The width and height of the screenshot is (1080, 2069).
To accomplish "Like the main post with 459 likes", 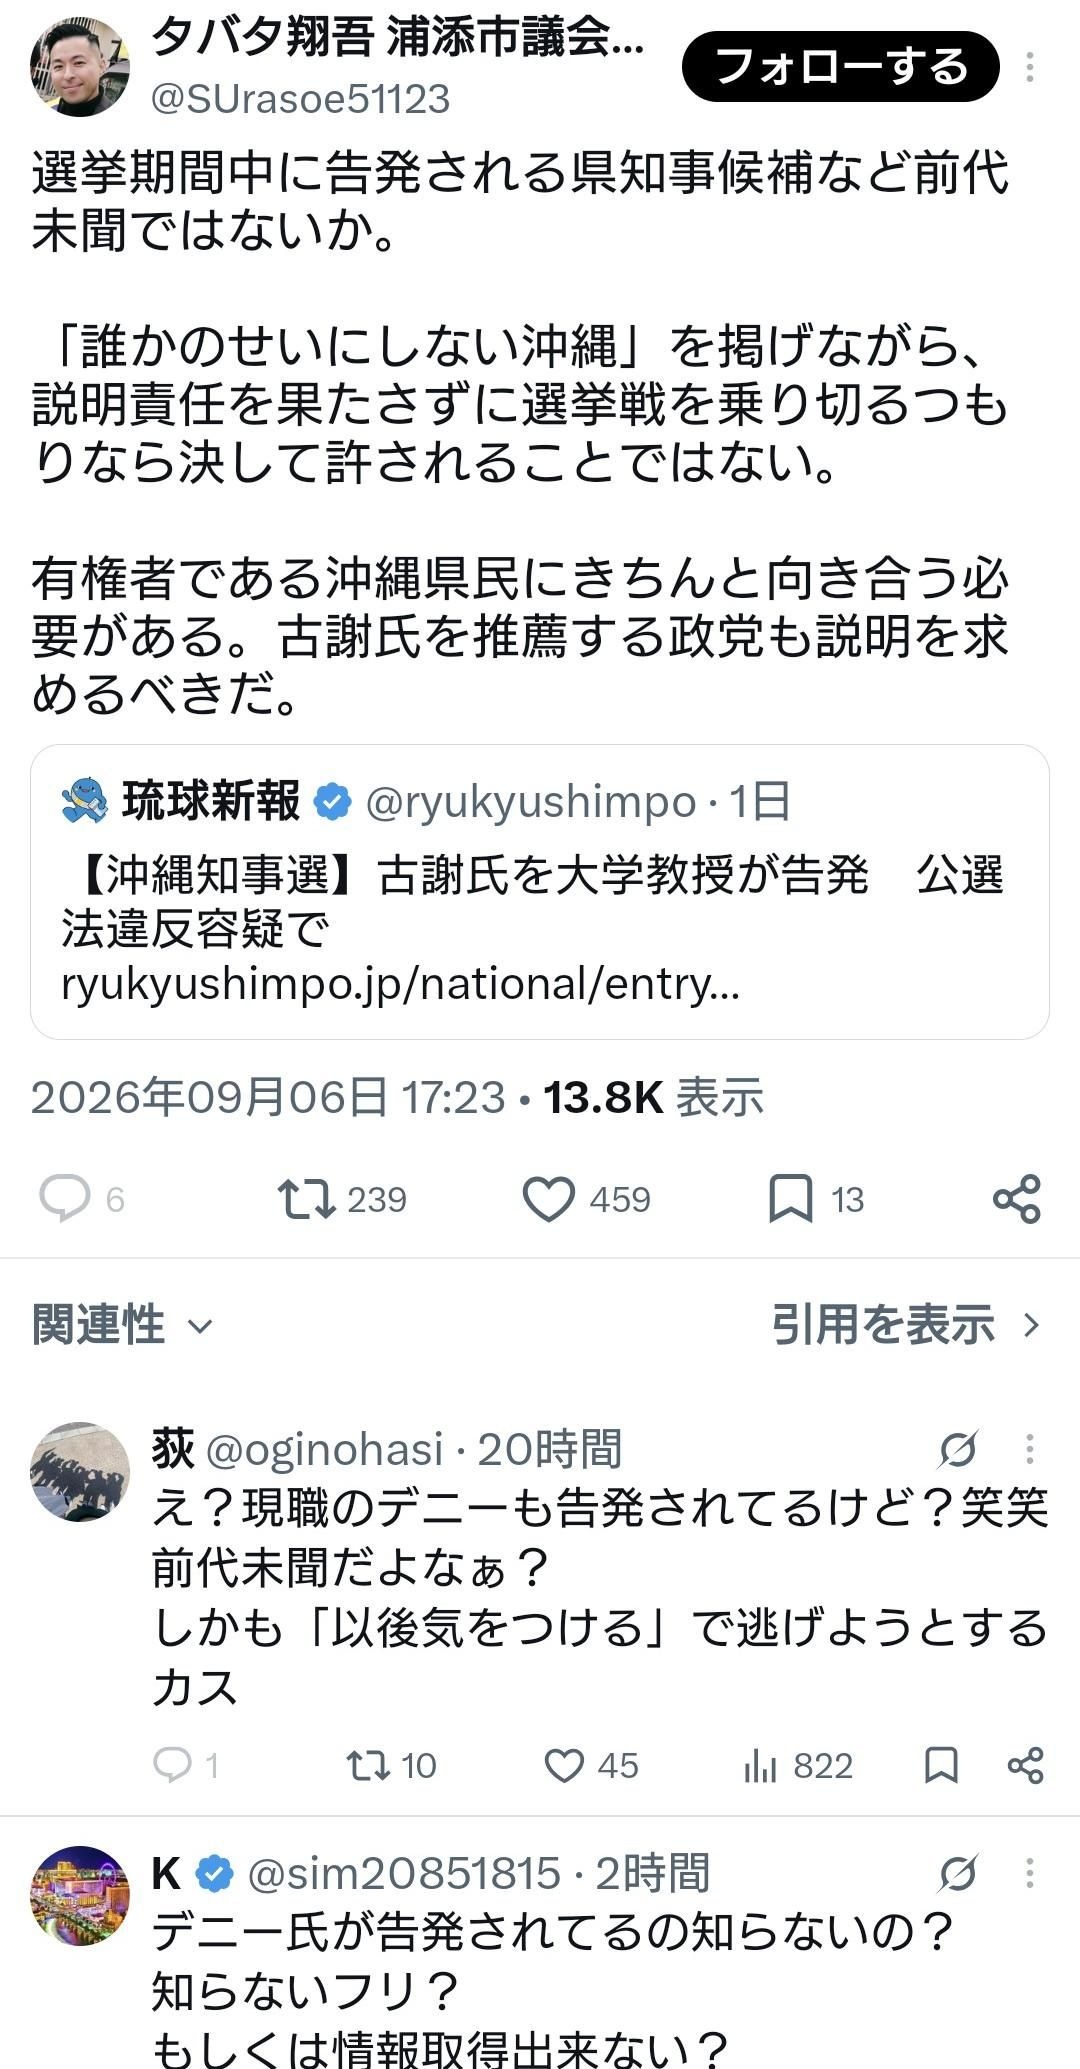I will (549, 1198).
